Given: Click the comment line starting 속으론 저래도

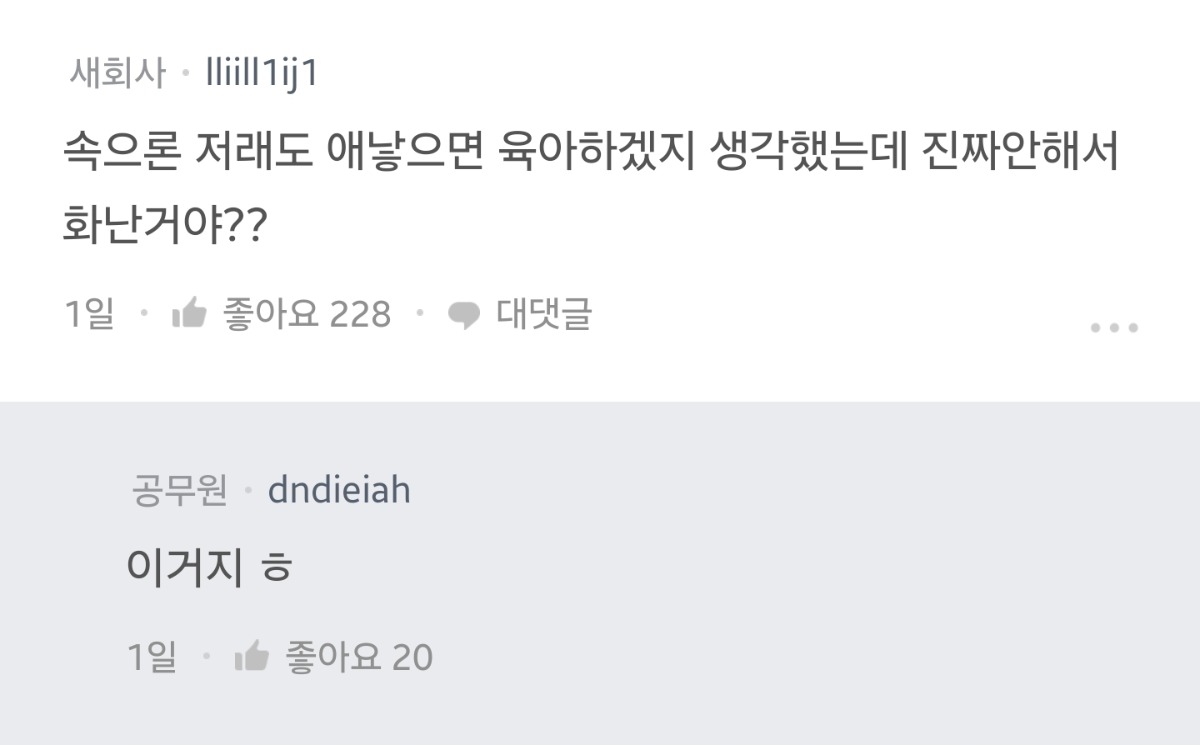Looking at the screenshot, I should (x=590, y=153).
